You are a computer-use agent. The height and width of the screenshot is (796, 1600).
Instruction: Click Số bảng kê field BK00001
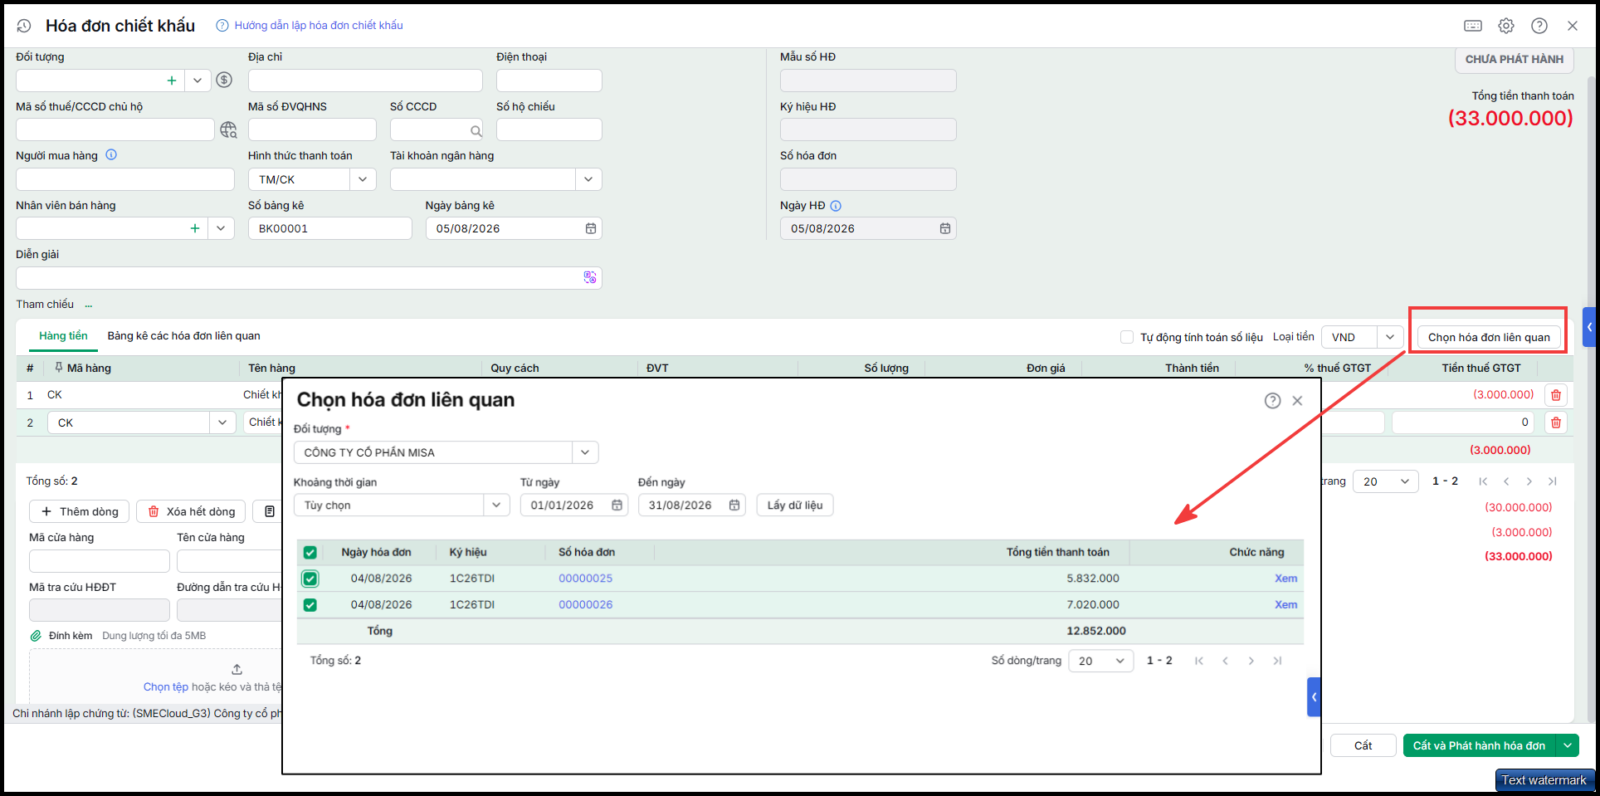pyautogui.click(x=329, y=229)
